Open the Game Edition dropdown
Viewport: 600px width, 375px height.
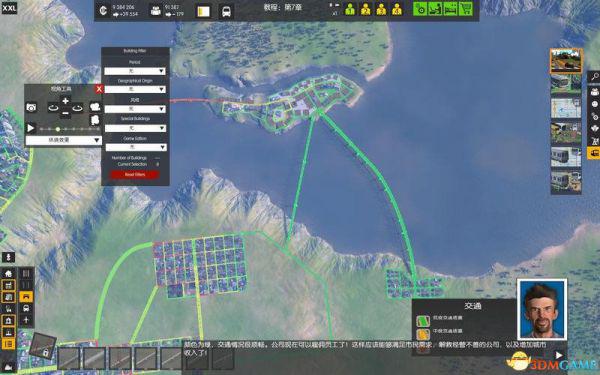pyautogui.click(x=136, y=147)
